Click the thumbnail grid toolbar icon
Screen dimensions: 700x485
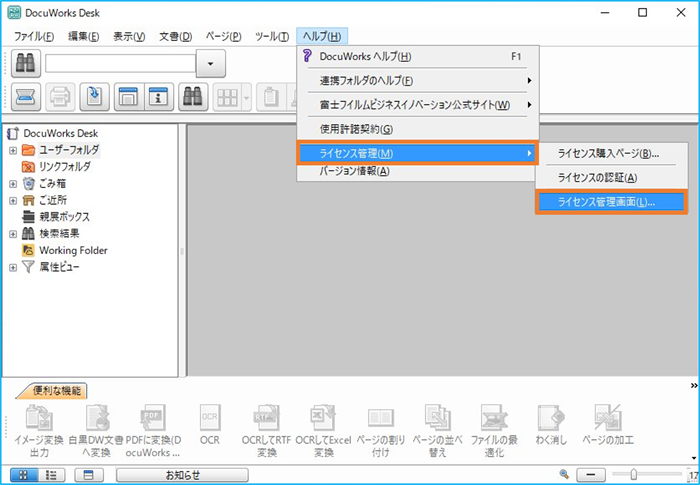[227, 96]
